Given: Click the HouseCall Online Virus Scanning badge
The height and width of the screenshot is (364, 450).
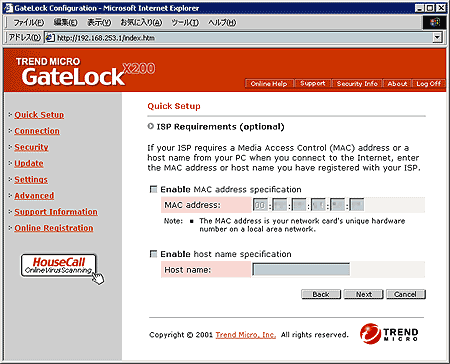Looking at the screenshot, I should pos(59,265).
